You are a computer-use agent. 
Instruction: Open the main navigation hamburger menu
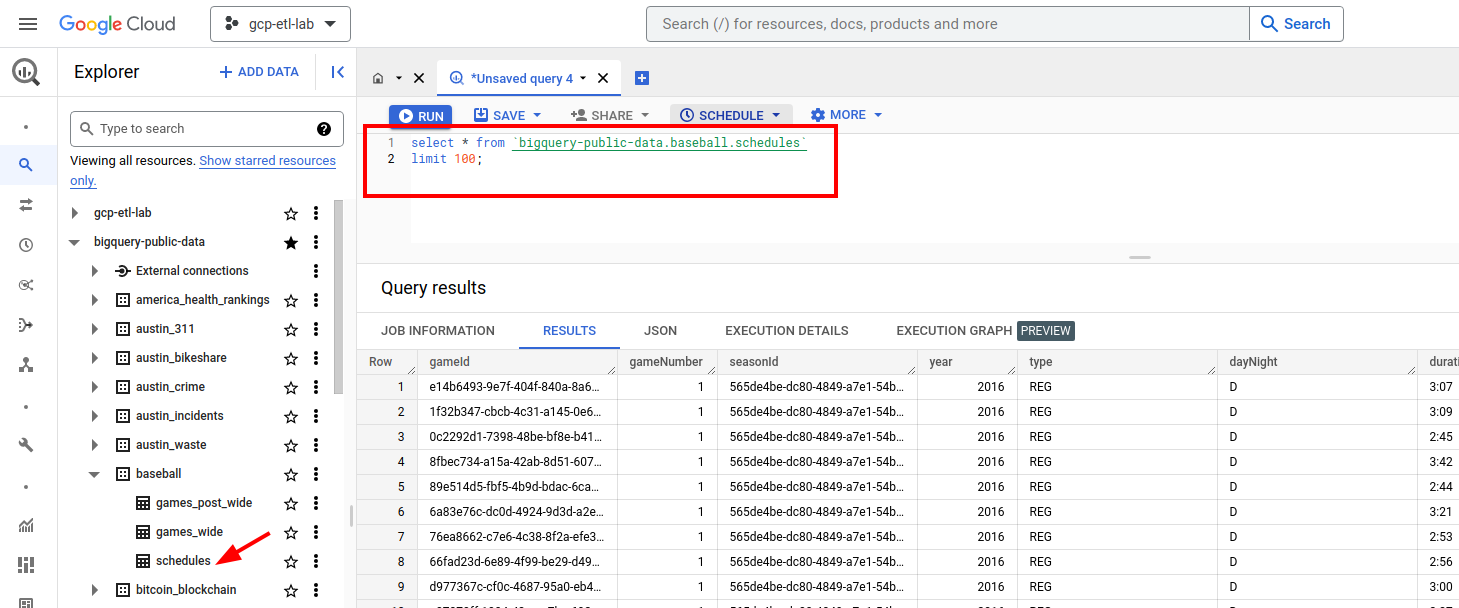(x=28, y=24)
